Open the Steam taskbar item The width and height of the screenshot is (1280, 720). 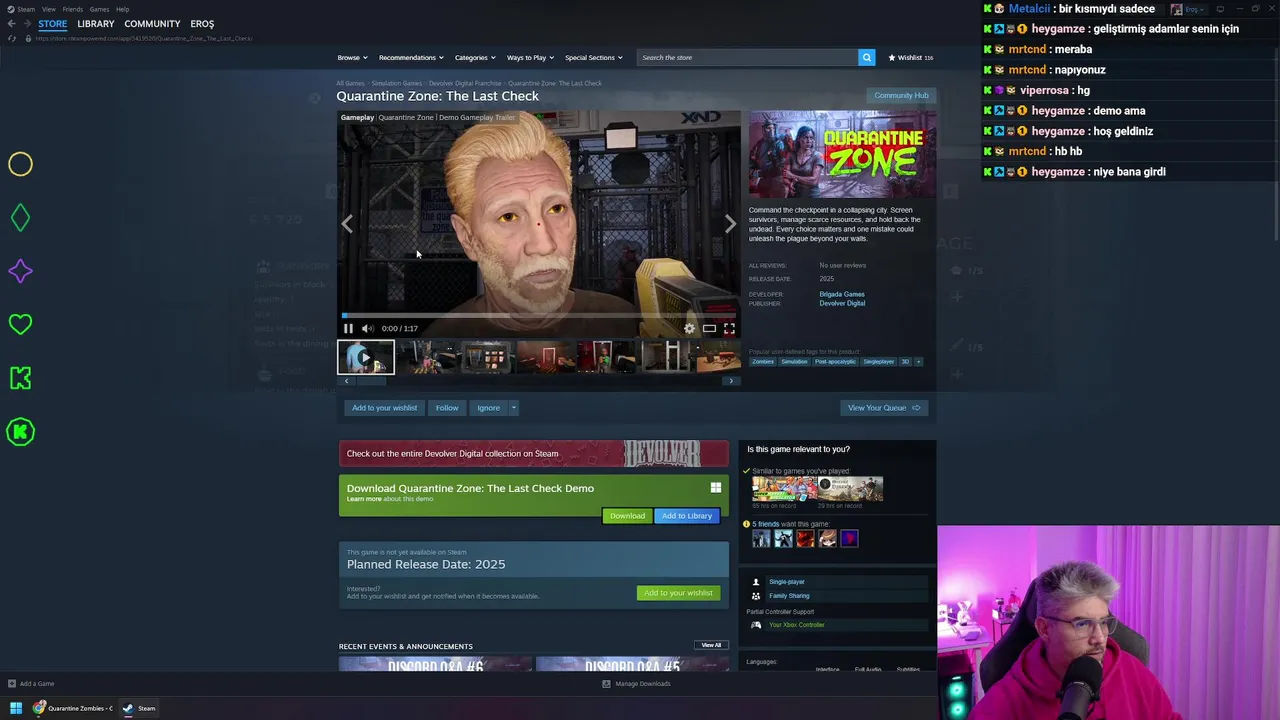click(139, 708)
